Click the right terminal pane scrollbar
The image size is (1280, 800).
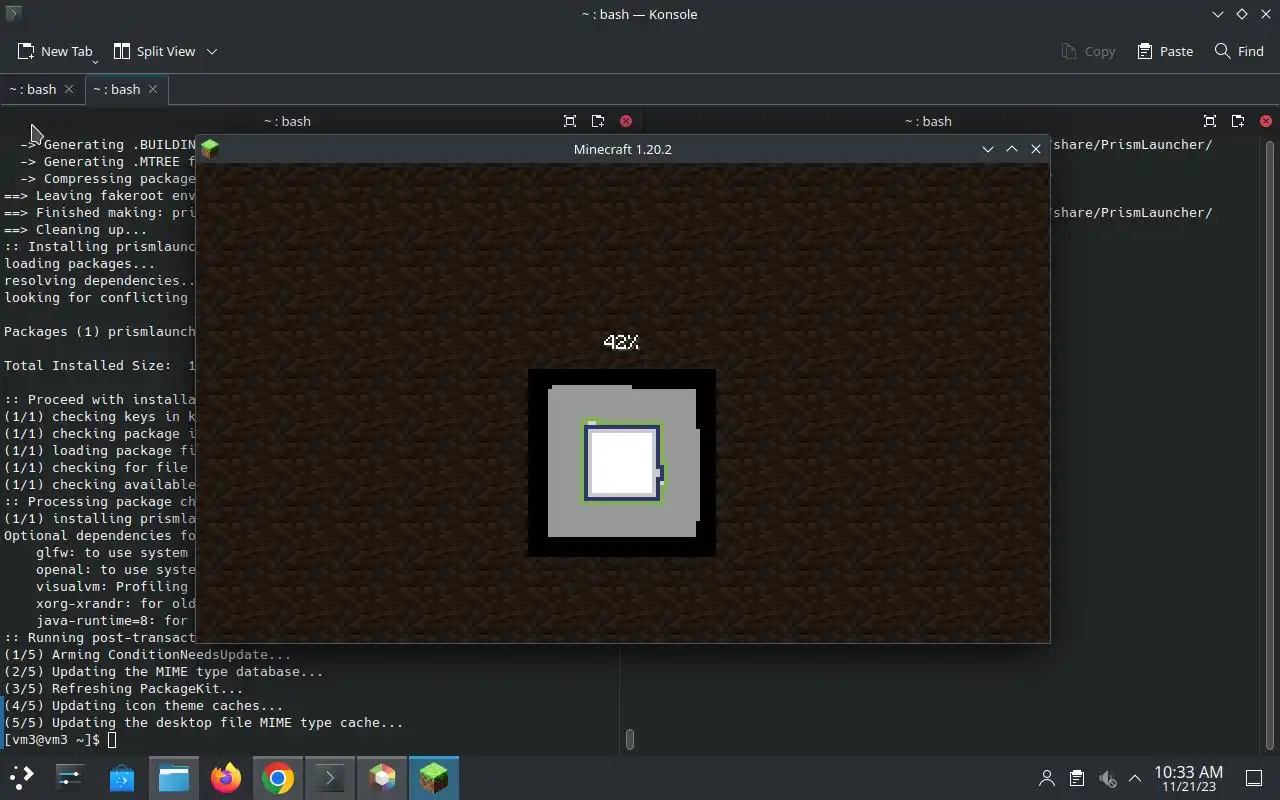1270,444
